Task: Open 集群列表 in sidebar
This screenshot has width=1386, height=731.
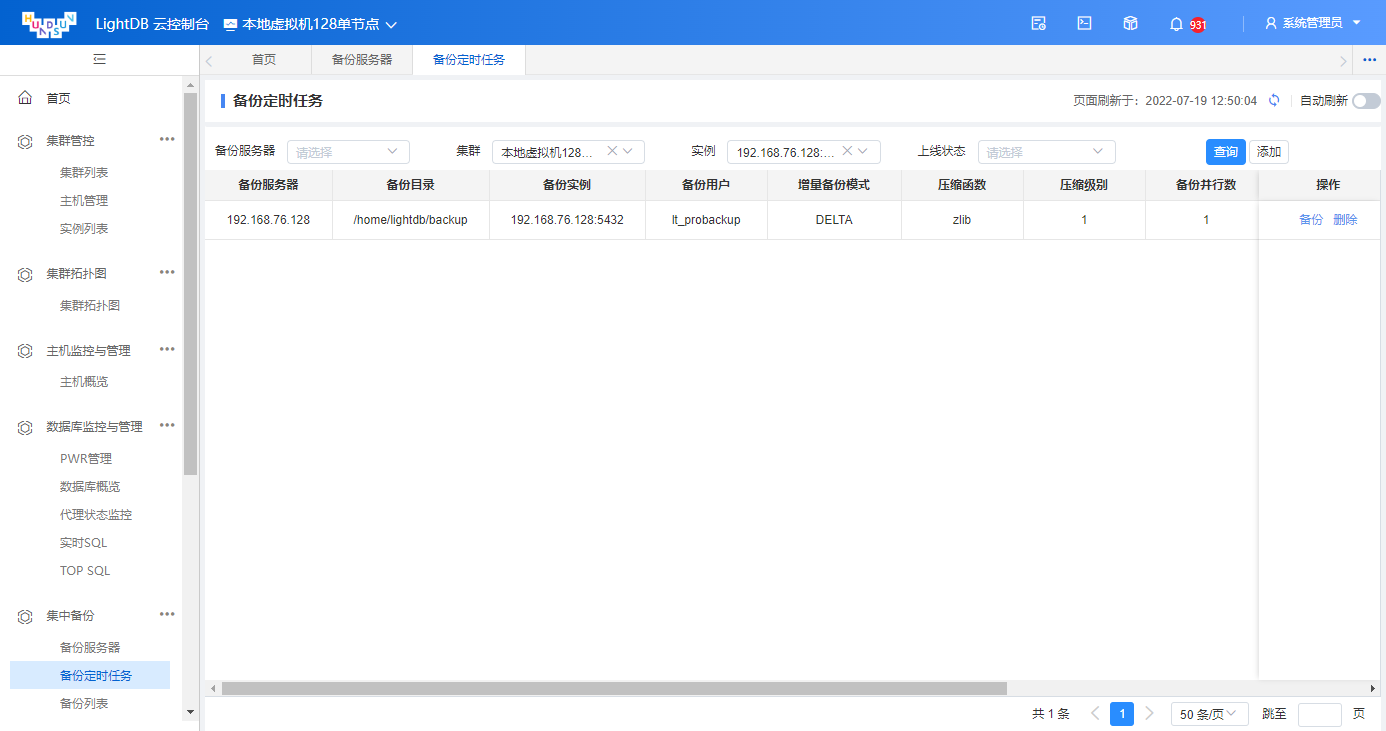Action: tap(84, 173)
